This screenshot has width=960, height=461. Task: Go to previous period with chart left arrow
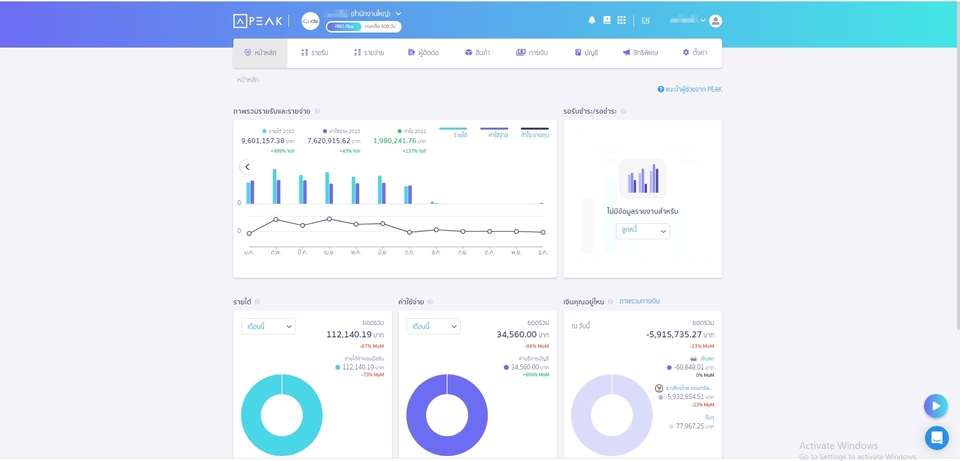(x=247, y=167)
